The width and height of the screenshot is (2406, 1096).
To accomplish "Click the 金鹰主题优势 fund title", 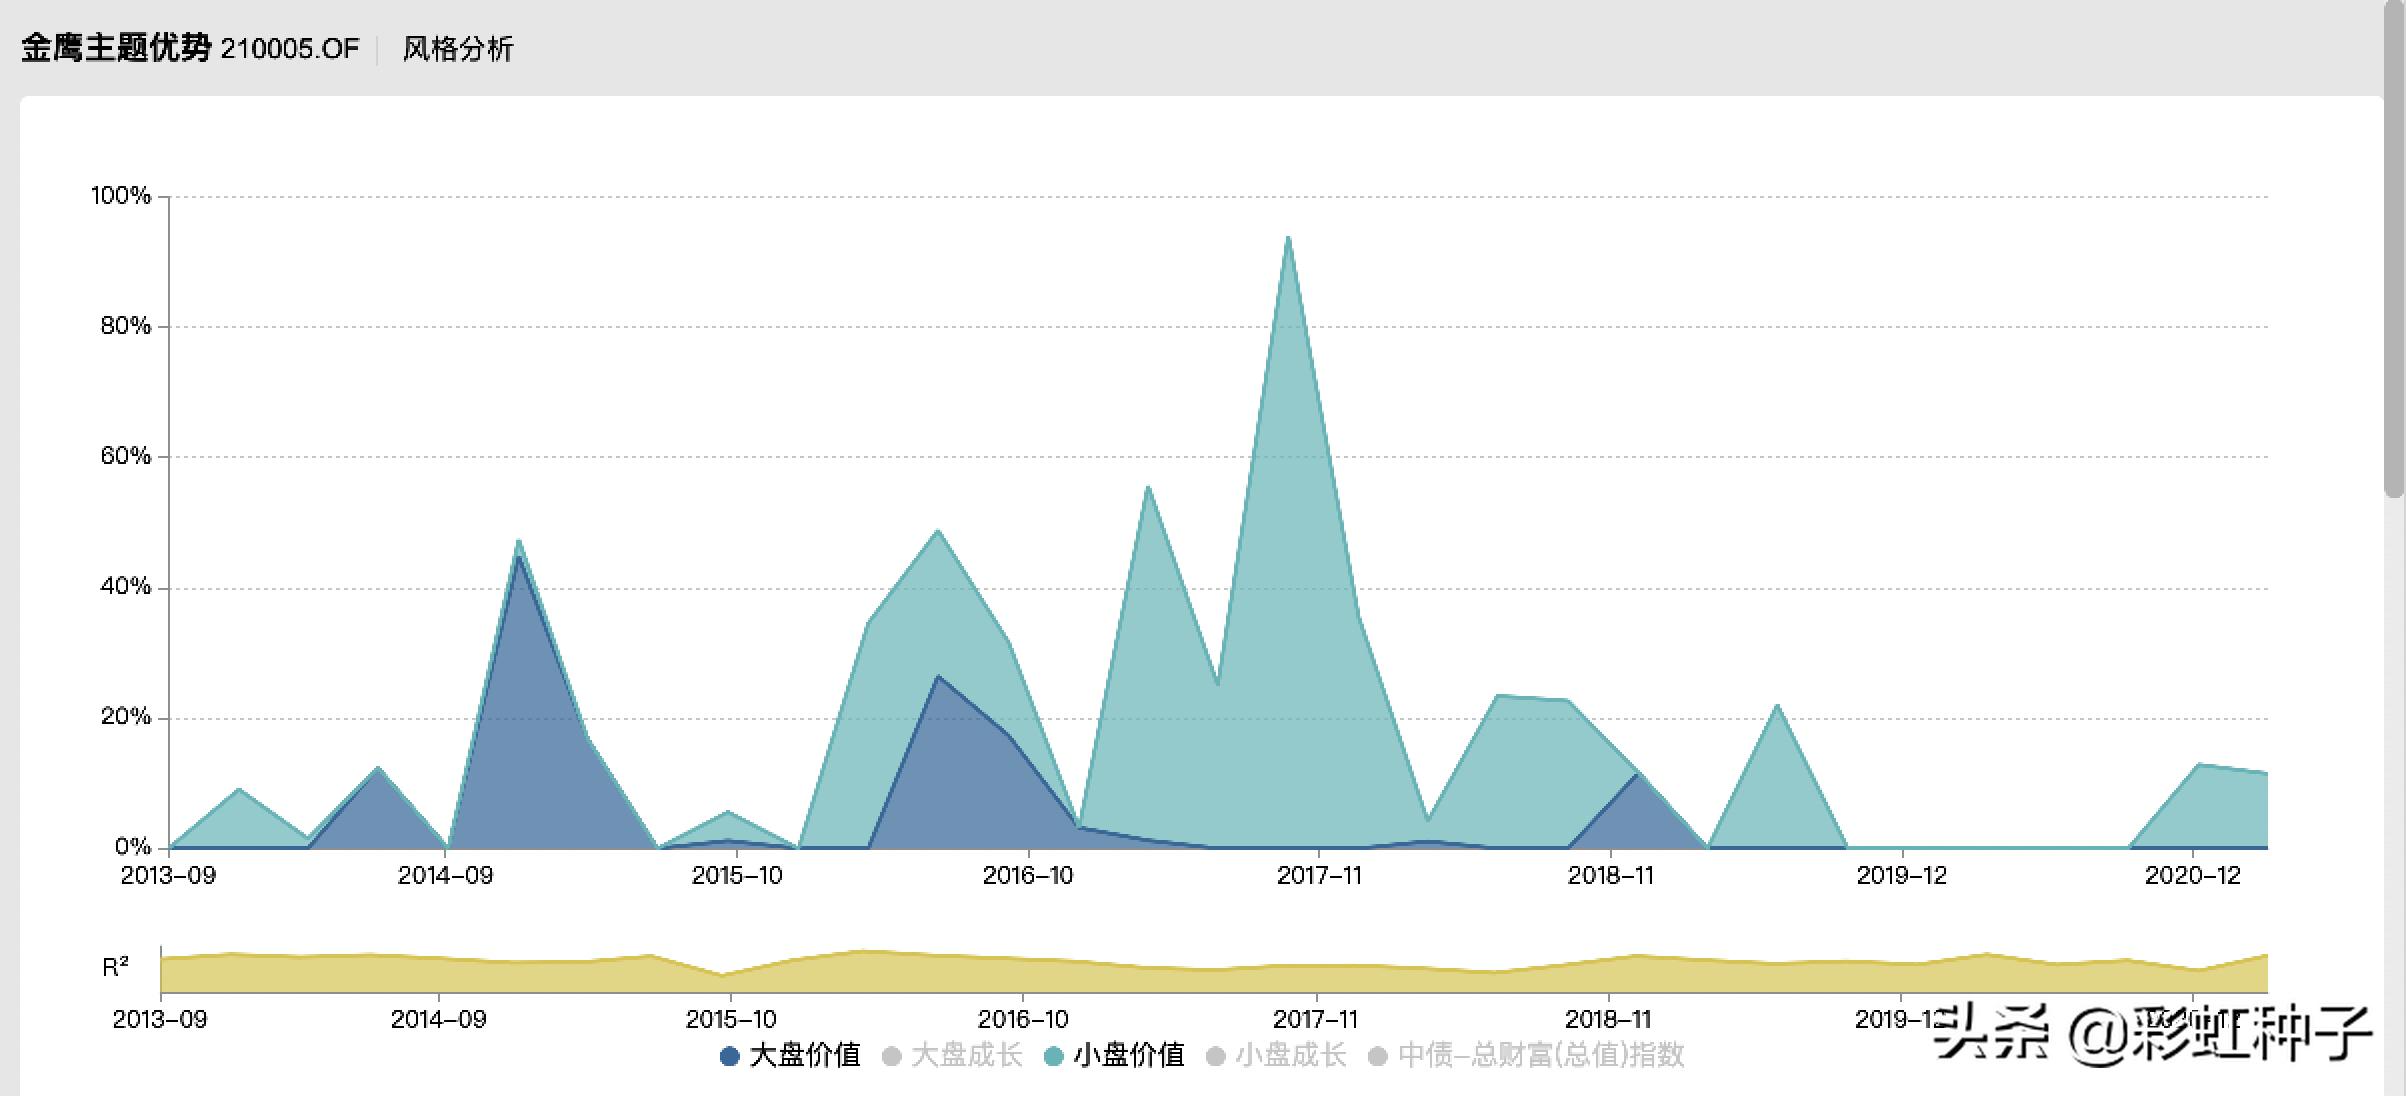I will (116, 48).
